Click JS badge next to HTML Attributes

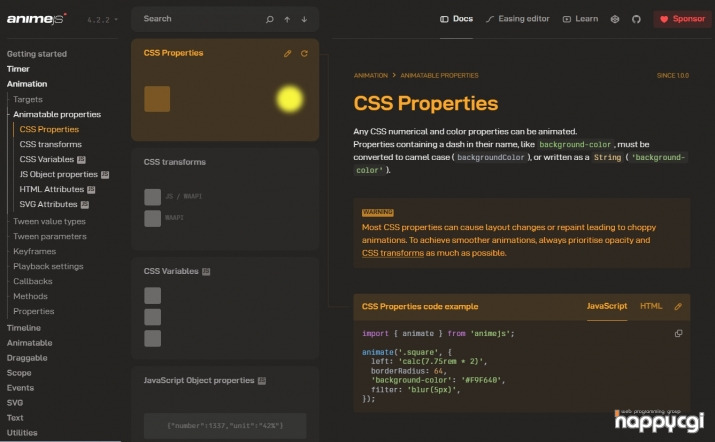pos(91,190)
